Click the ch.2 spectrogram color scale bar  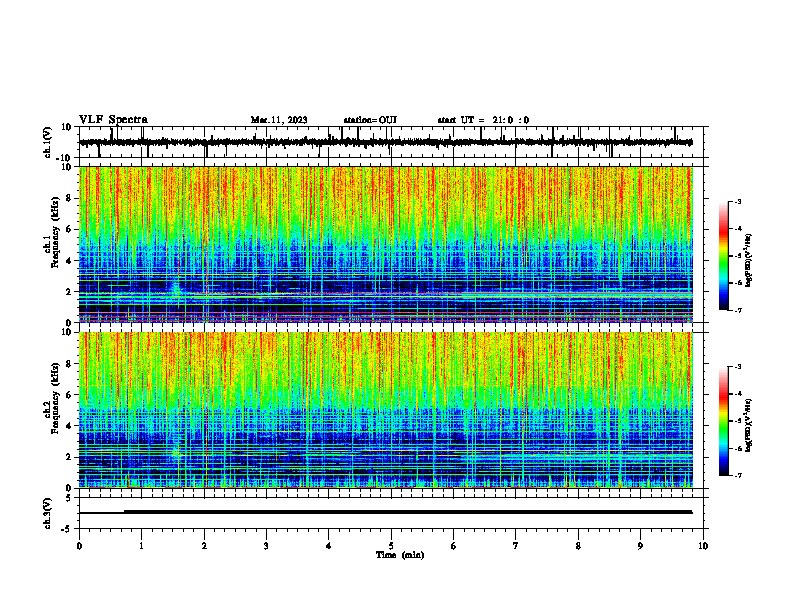[724, 421]
